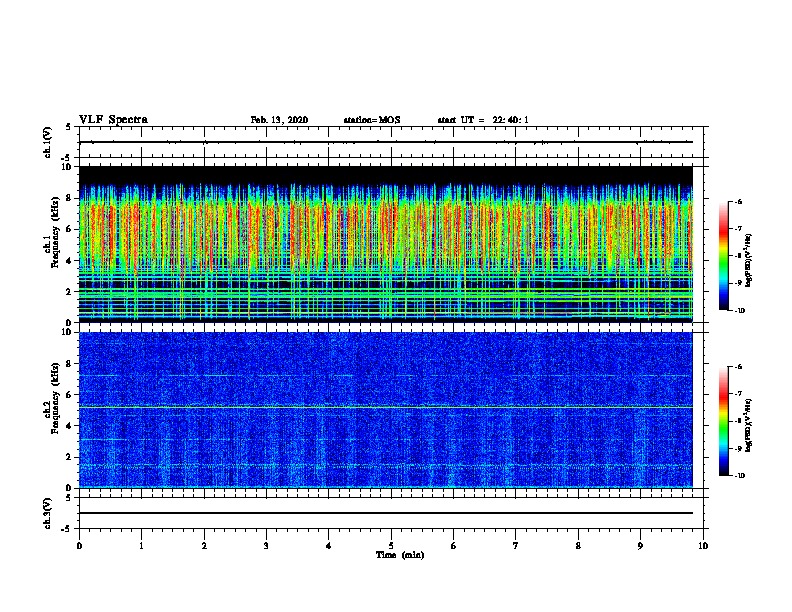Image resolution: width=792 pixels, height=612 pixels.
Task: Click the "-6" tick on lower colorbar
Action: (738, 367)
